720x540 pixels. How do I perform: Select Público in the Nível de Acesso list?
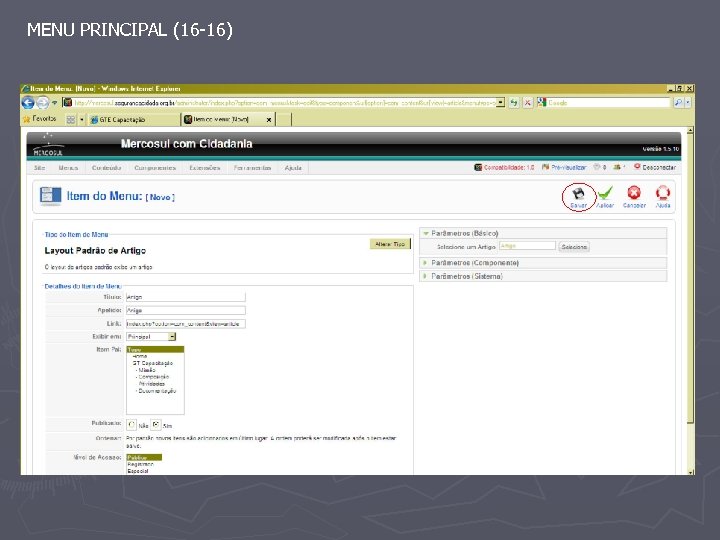144,457
